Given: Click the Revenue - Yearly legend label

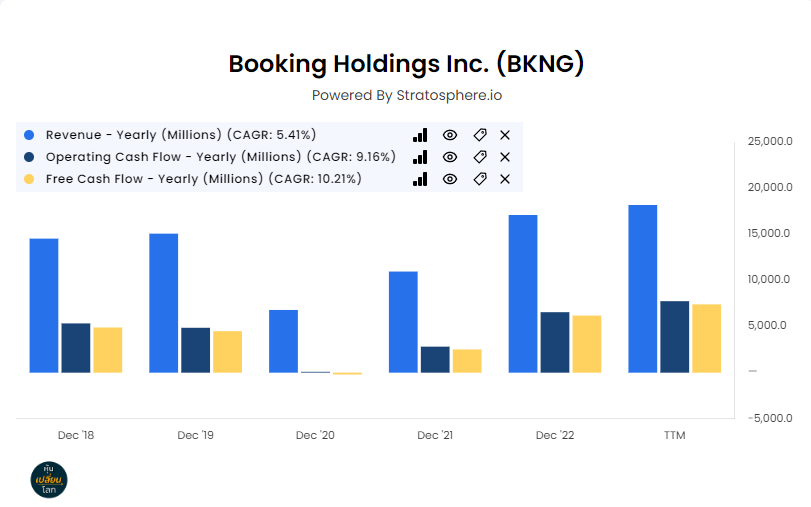Looking at the screenshot, I should point(181,135).
